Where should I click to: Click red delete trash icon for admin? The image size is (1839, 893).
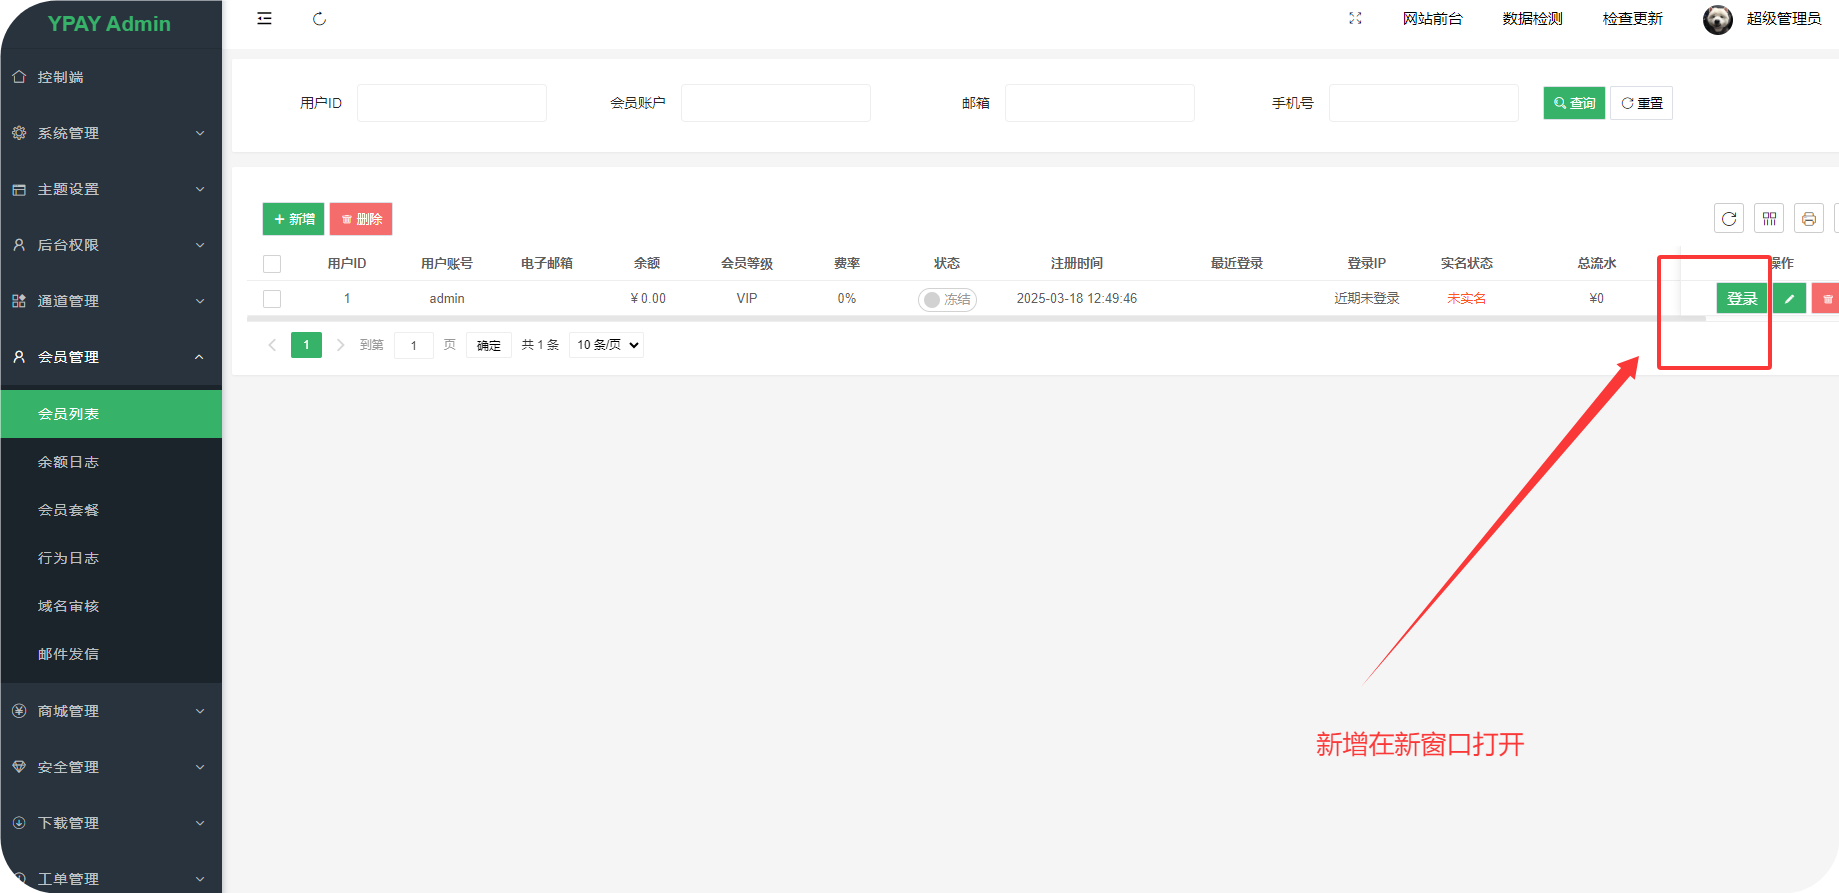click(x=1826, y=298)
